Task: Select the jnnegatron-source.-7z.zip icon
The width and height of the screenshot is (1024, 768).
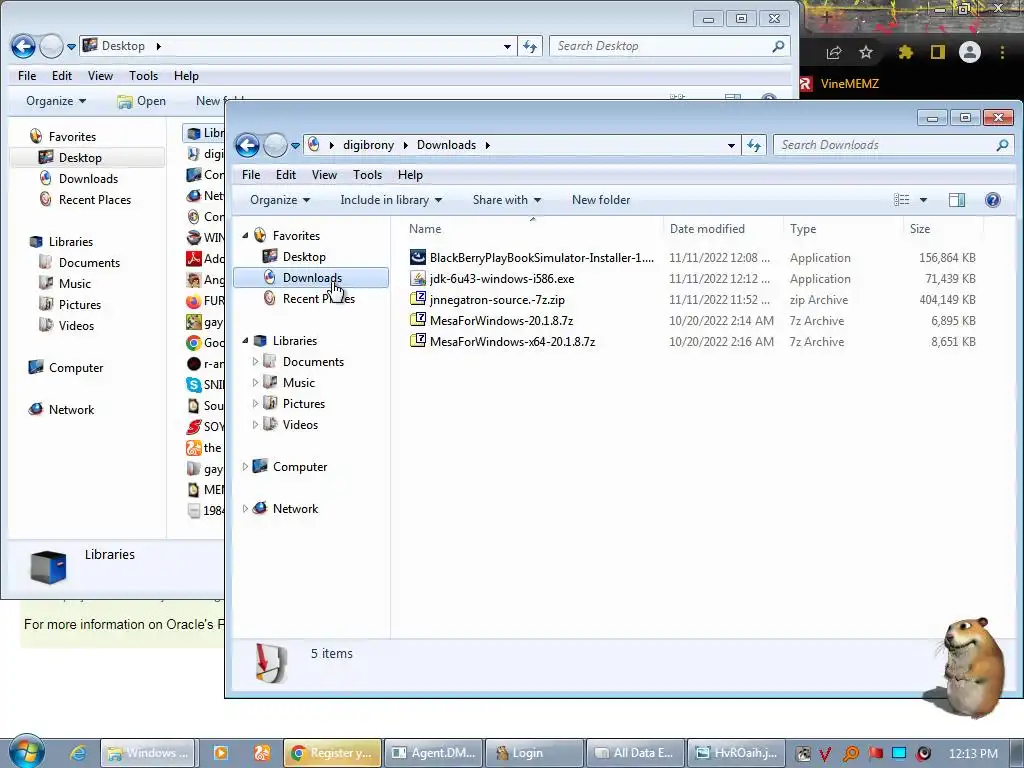Action: (x=418, y=299)
